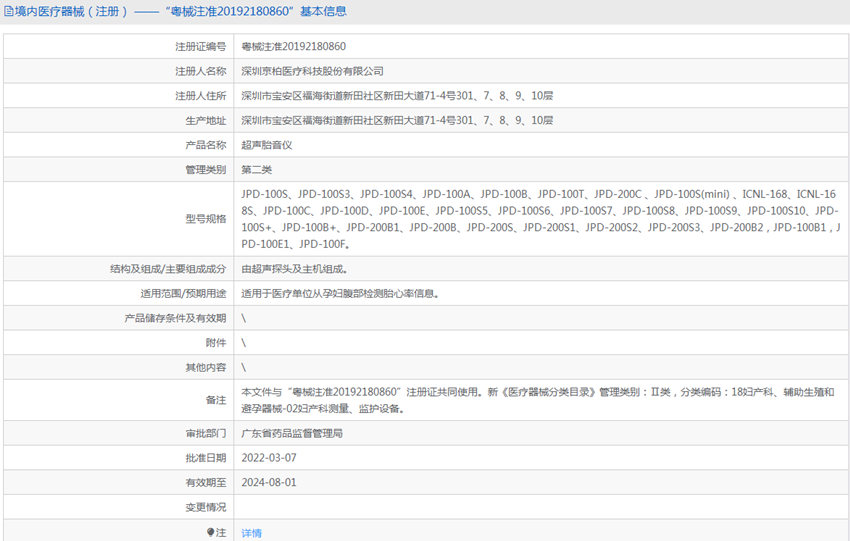Click the 结构及组成/主要组成成分 label

point(168,269)
